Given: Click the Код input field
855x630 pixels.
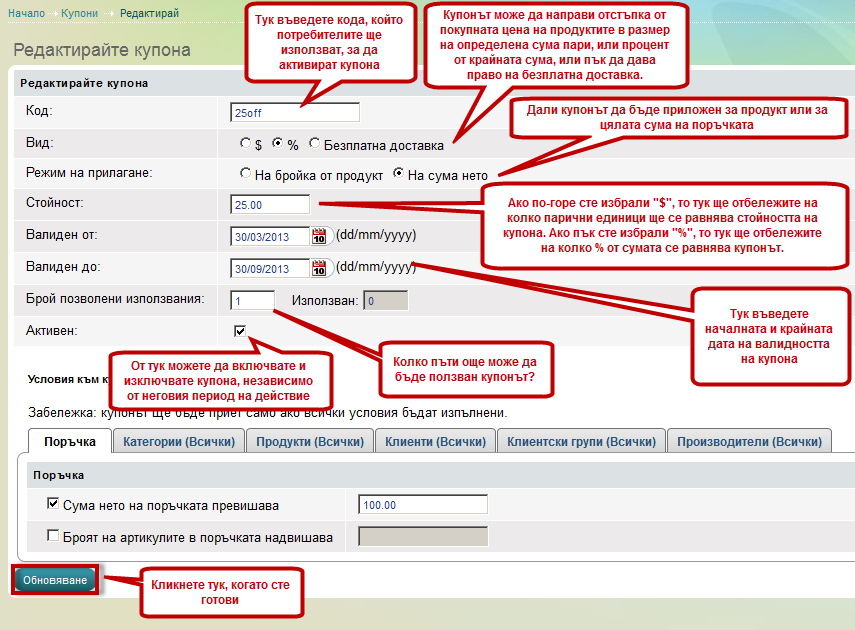Looking at the screenshot, I should coord(293,112).
